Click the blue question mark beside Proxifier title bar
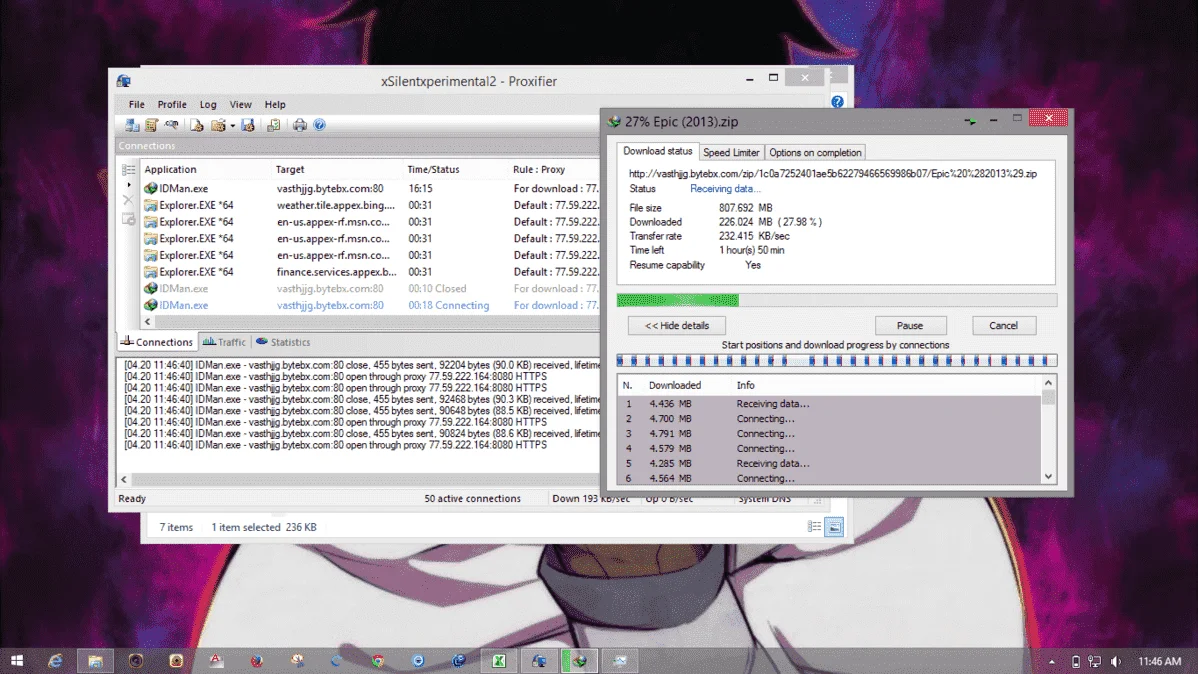Image resolution: width=1198 pixels, height=674 pixels. pos(837,102)
